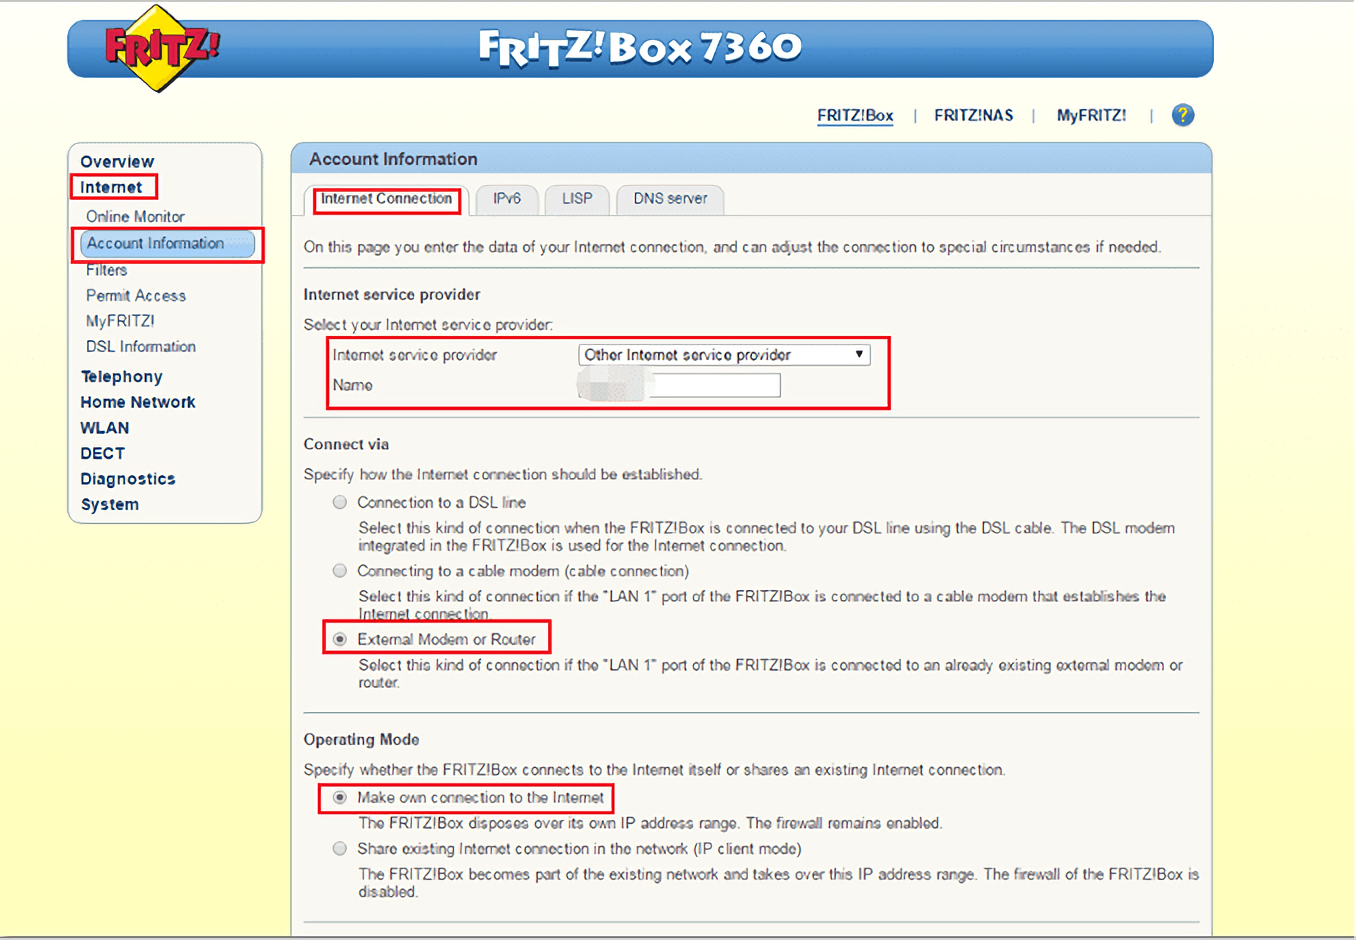Viewport: 1356px width, 940px height.
Task: Open Filters in the sidebar
Action: 106,270
